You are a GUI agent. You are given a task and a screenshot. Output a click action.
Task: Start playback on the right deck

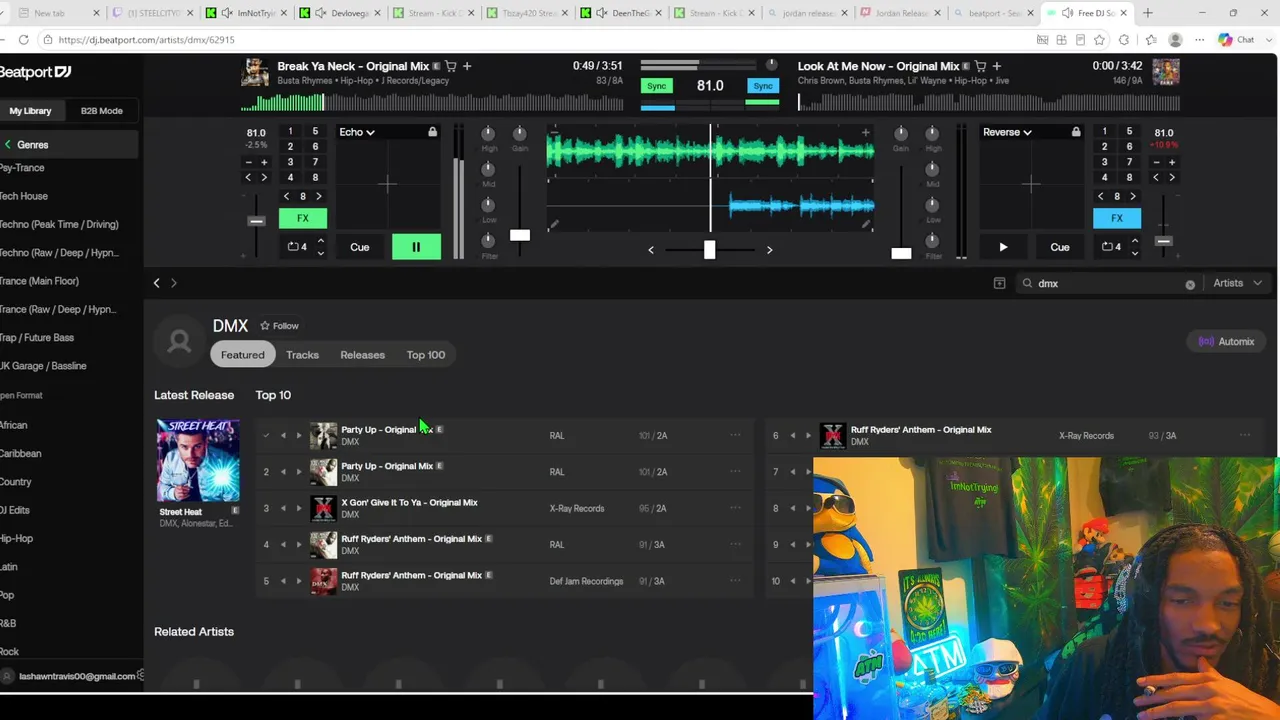[x=1003, y=247]
